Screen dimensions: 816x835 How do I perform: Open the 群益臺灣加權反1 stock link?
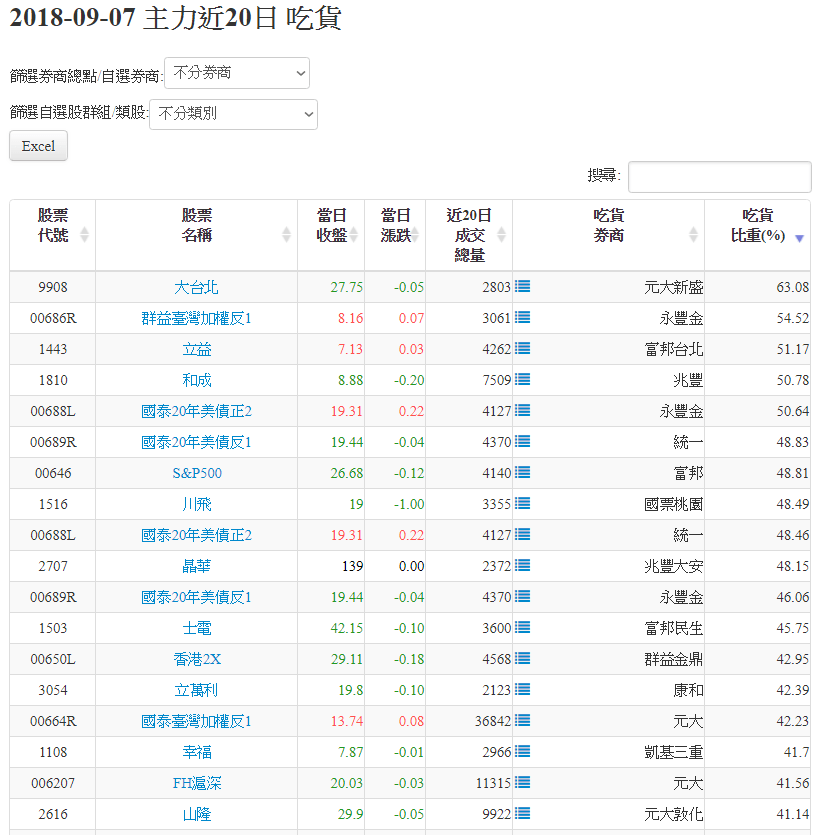(196, 318)
